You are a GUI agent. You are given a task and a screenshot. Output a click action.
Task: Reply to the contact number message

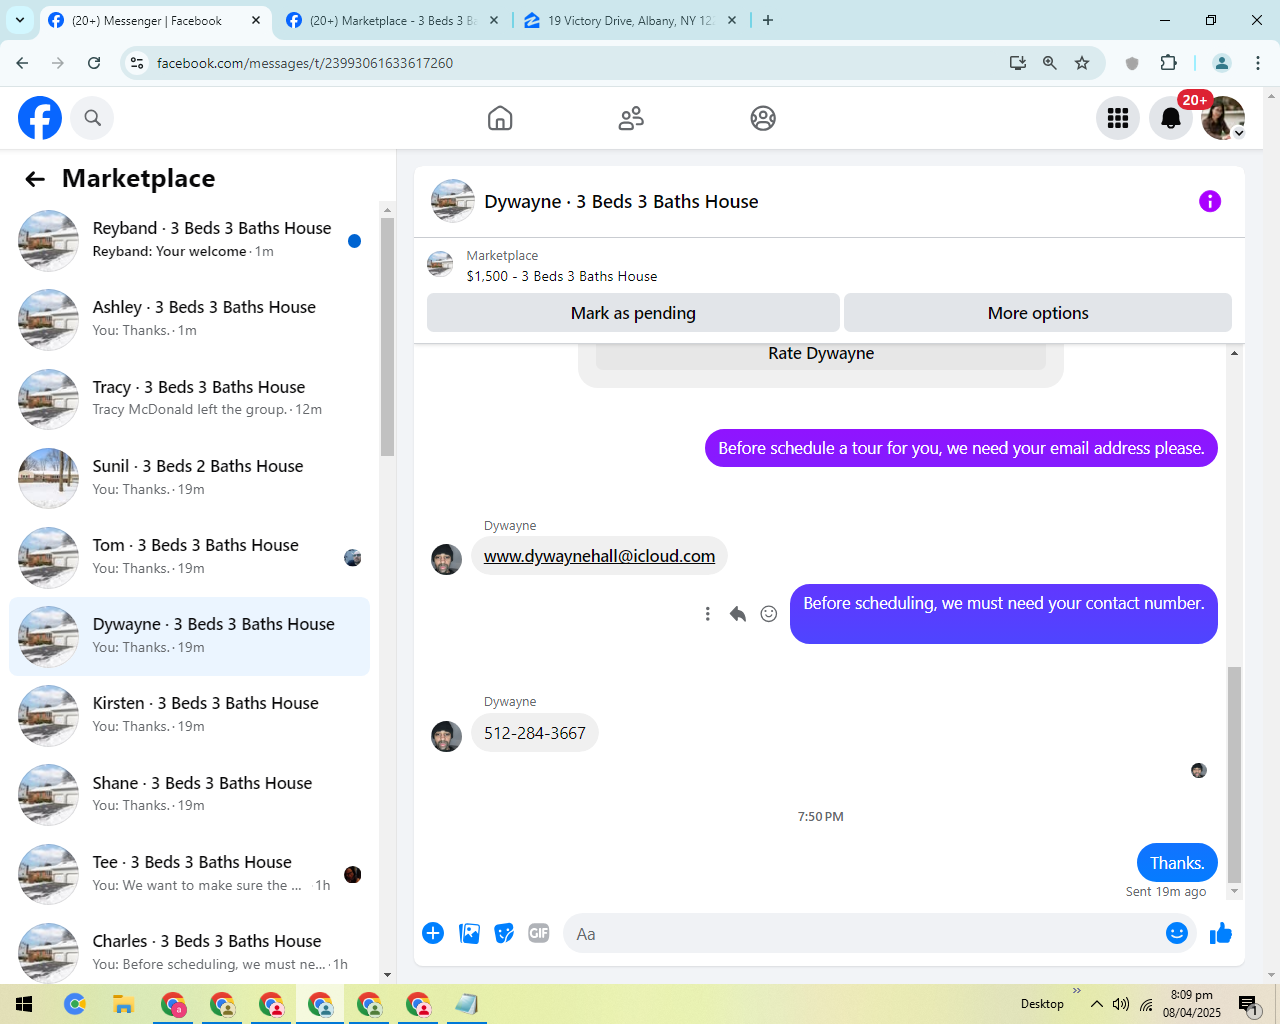coord(738,614)
